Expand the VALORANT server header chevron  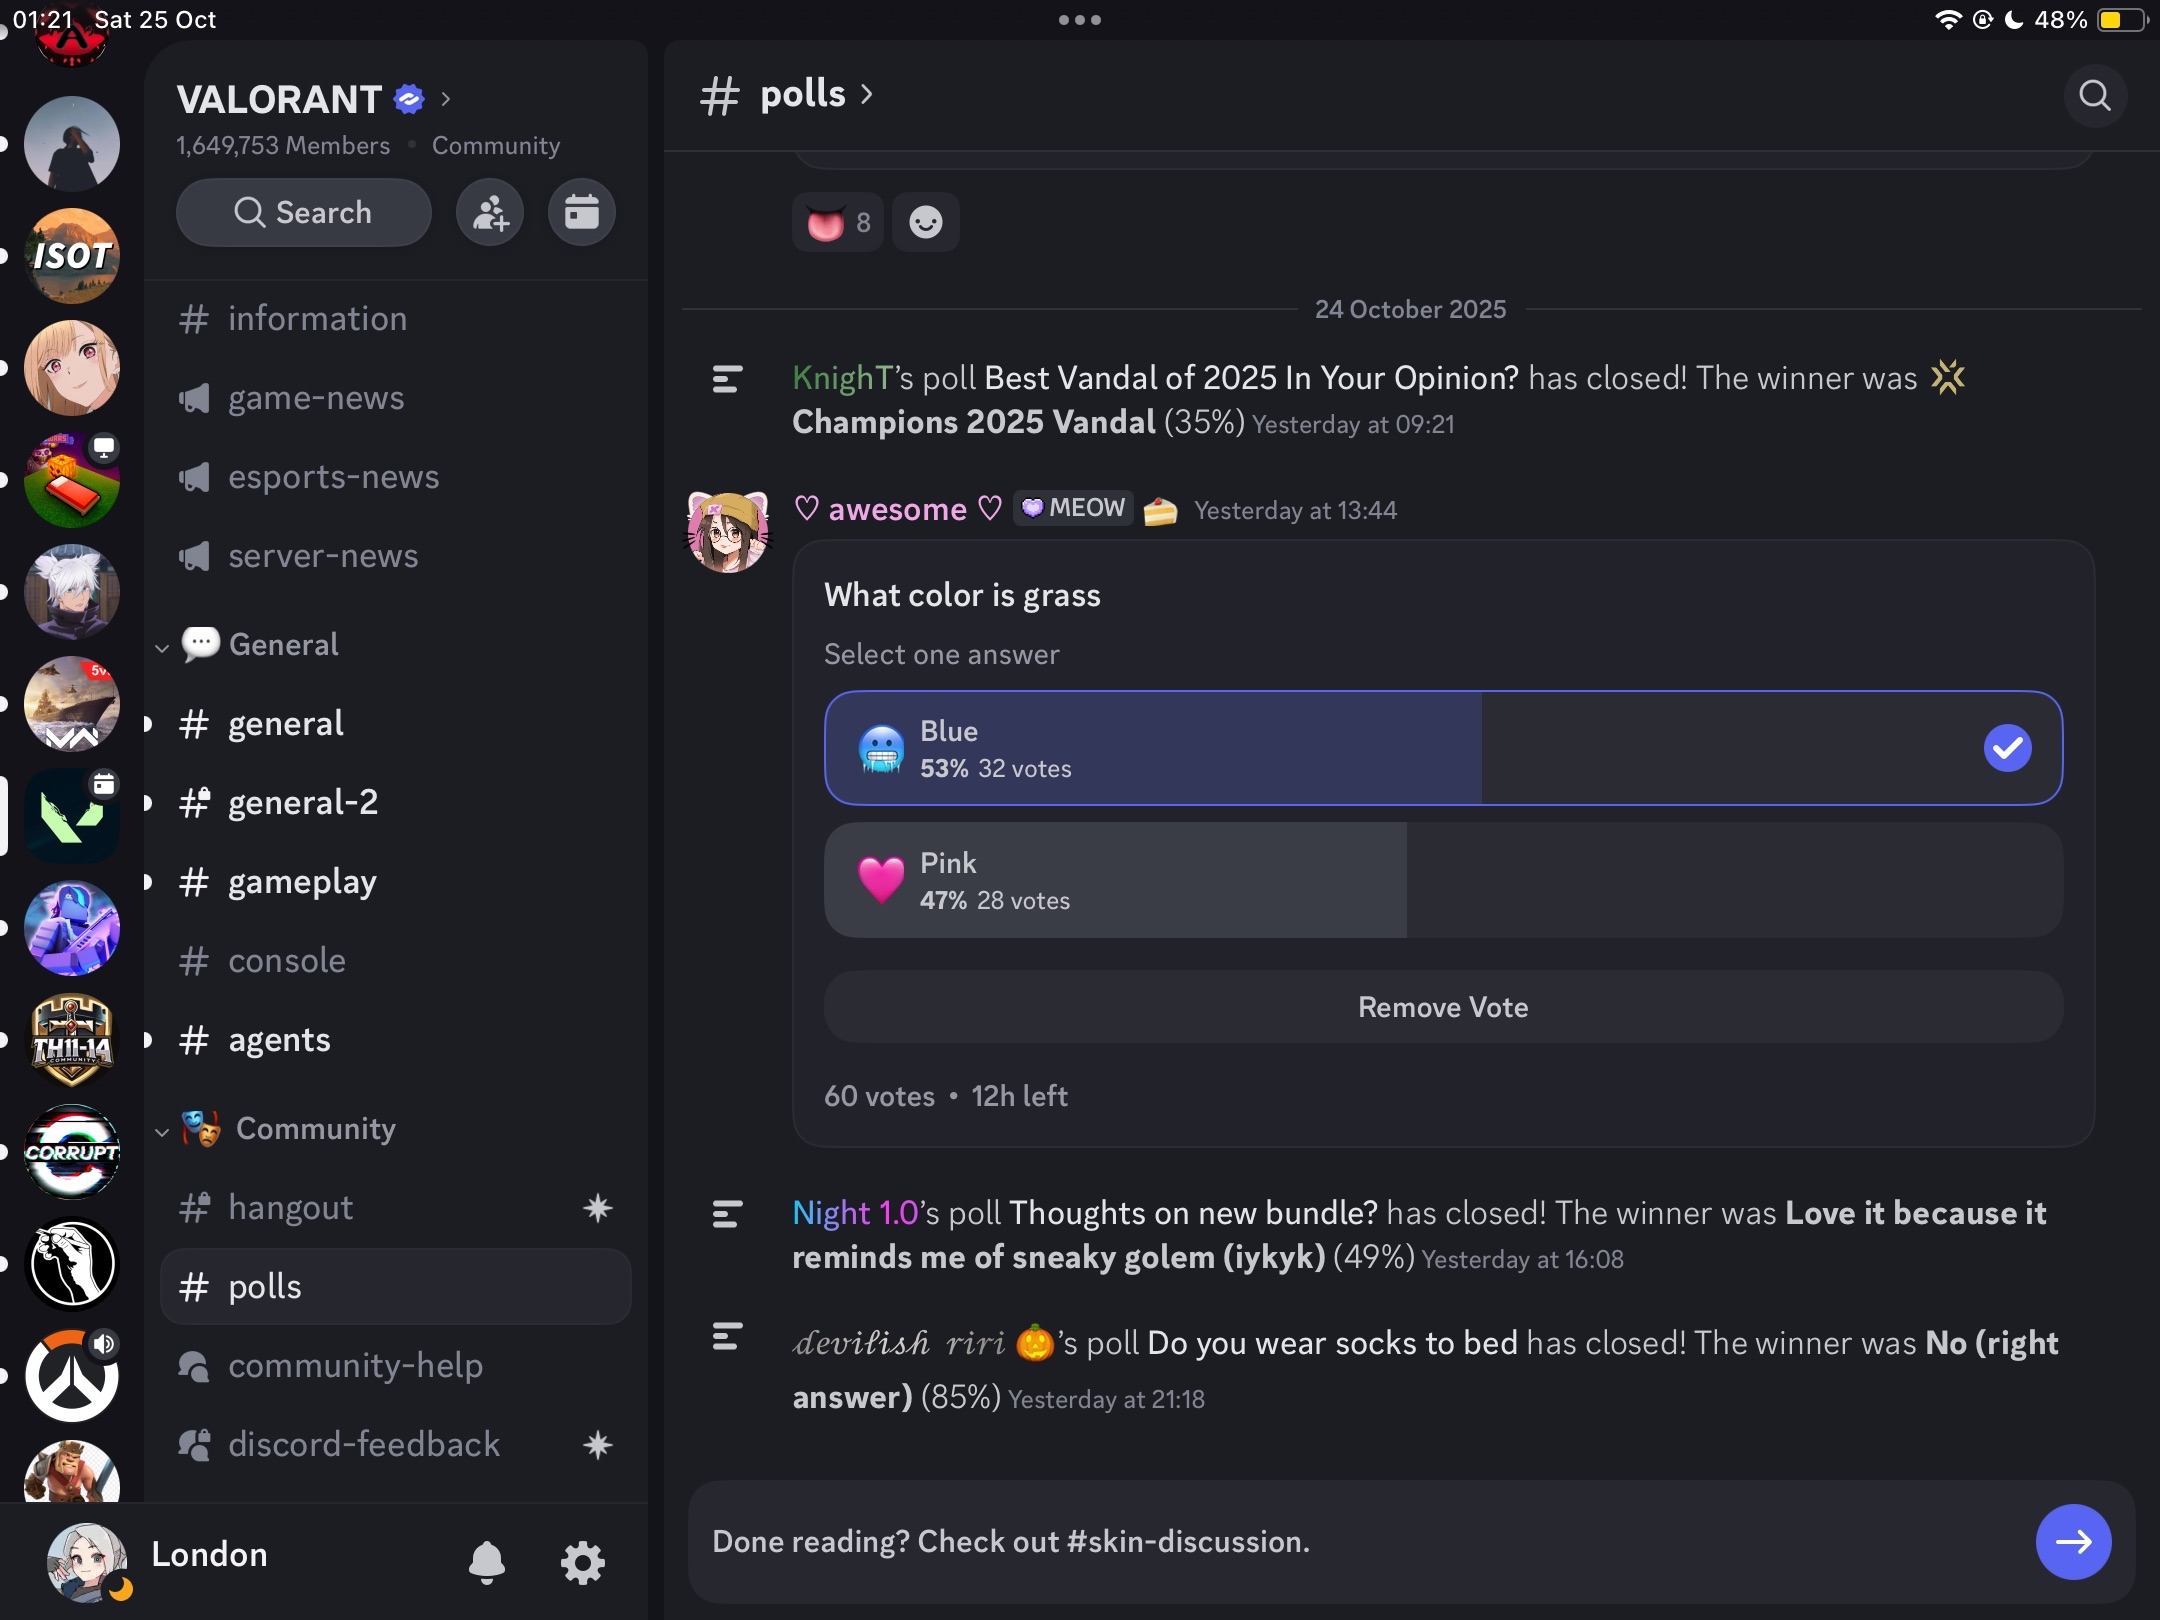(446, 99)
